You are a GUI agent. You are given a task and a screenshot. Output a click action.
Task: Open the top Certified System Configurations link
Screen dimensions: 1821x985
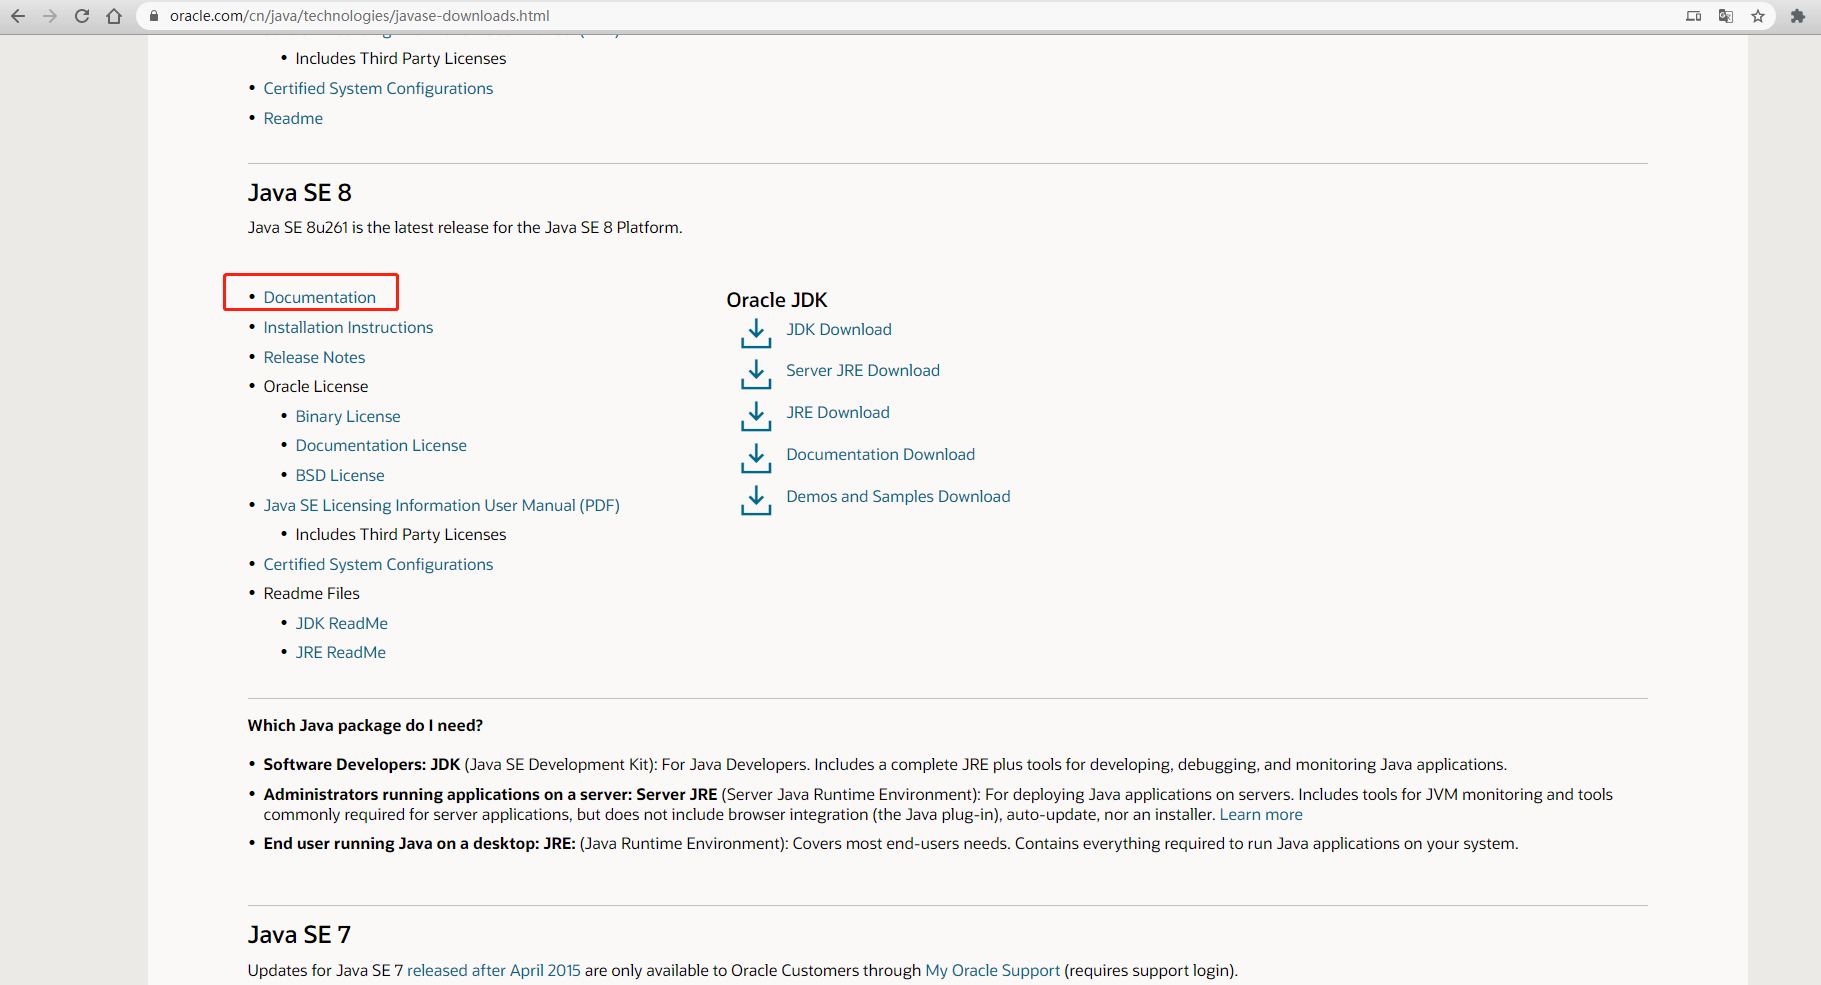pyautogui.click(x=378, y=88)
